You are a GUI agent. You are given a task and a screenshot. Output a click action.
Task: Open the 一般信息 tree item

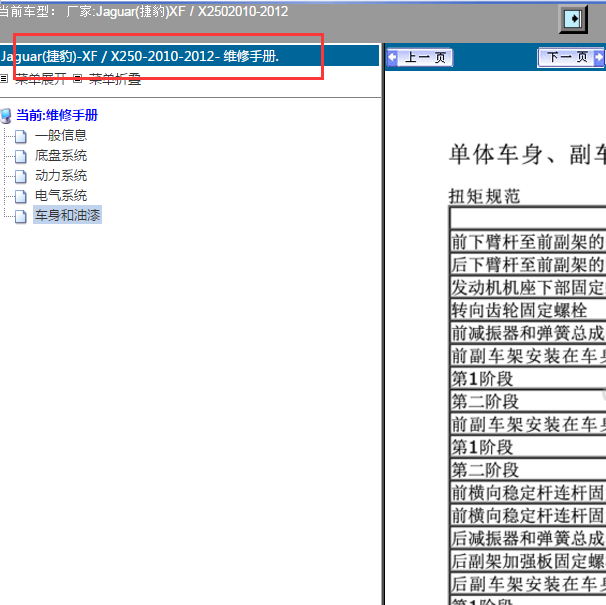click(61, 135)
